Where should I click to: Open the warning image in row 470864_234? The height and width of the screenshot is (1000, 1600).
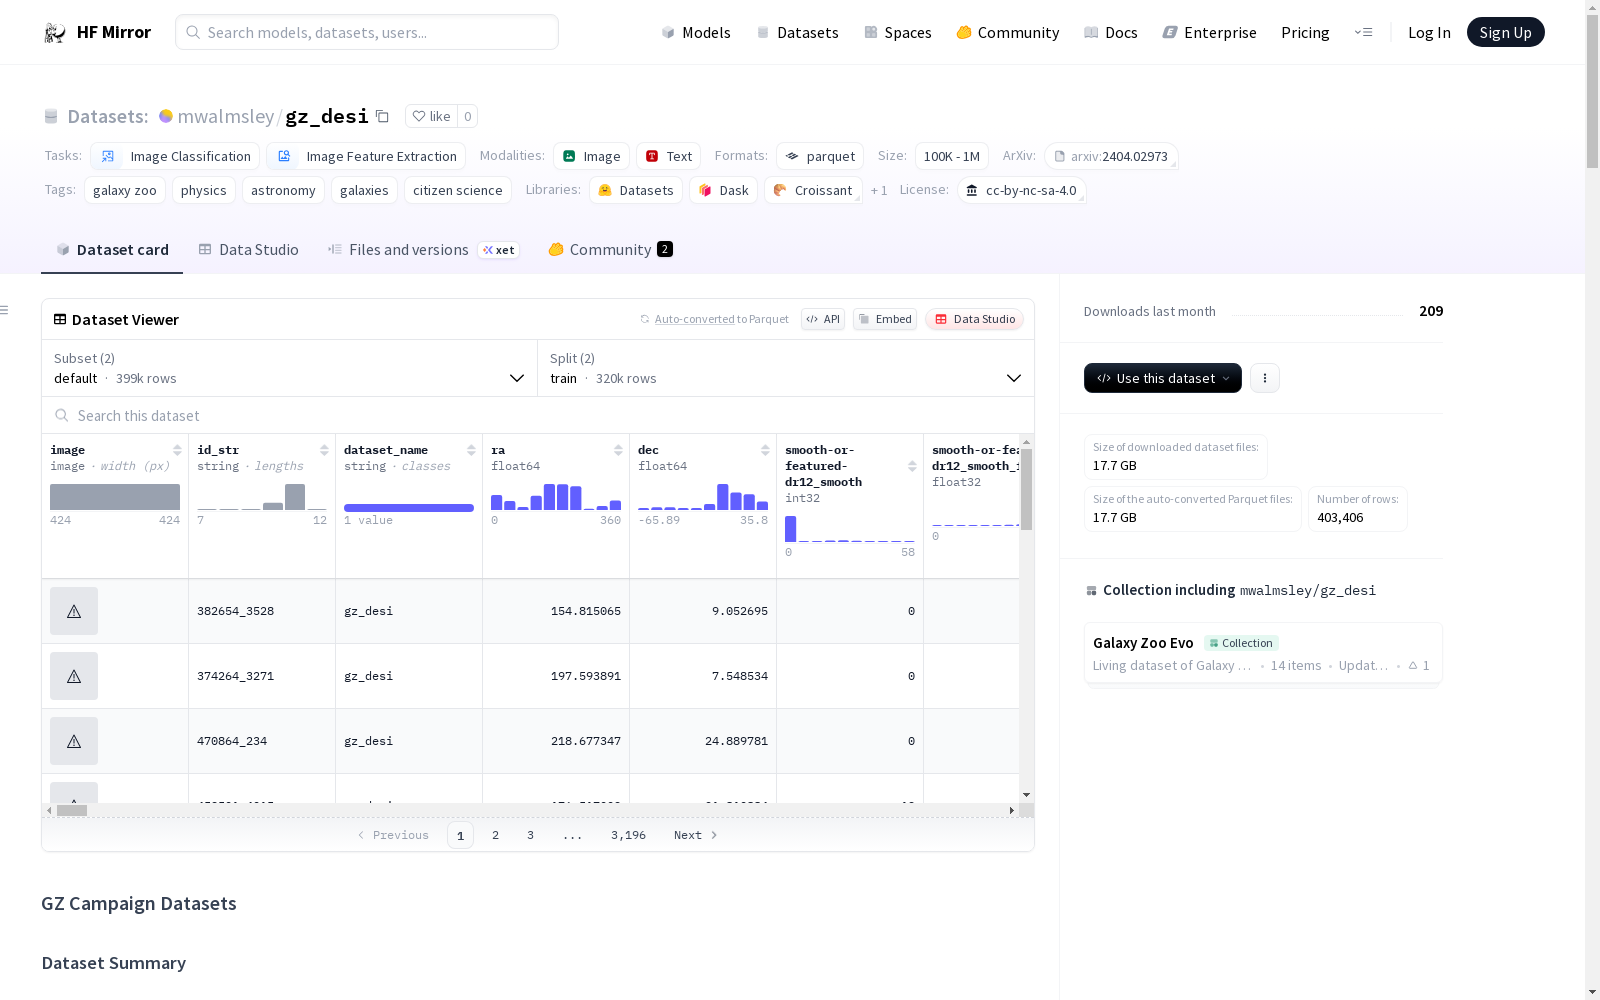(x=74, y=741)
